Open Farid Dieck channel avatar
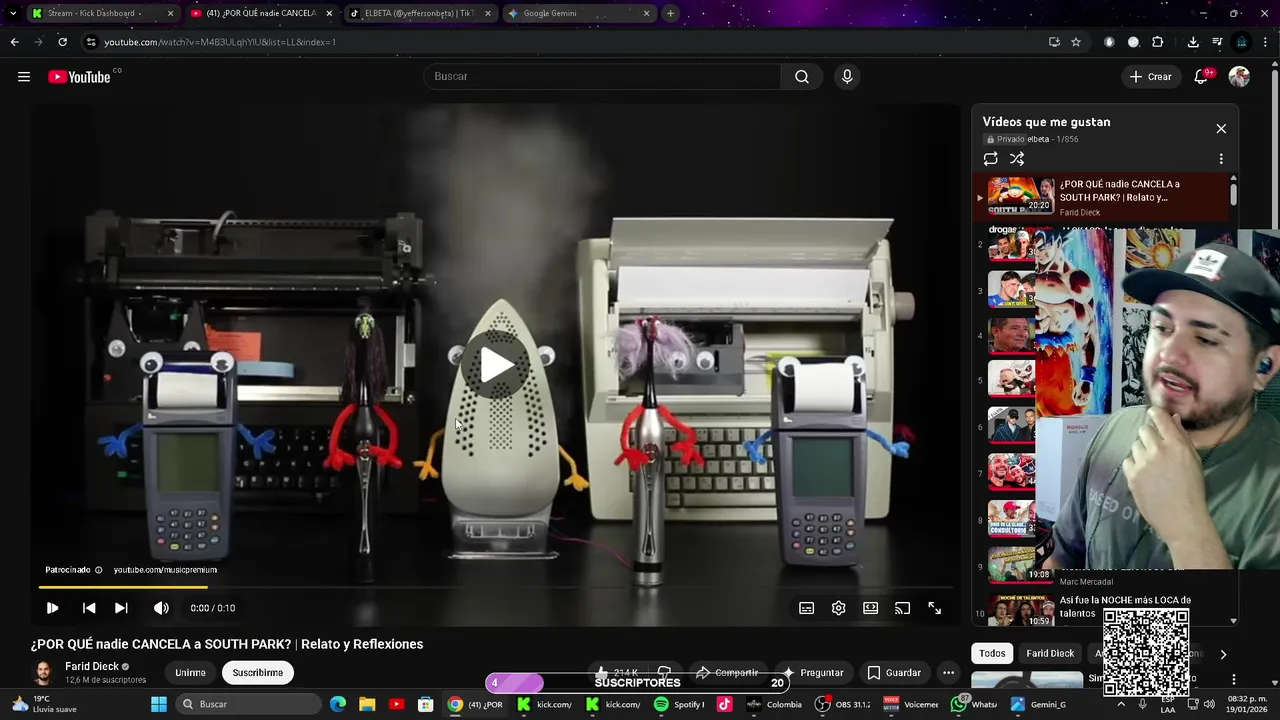Screen dimensions: 1280x720 click(43, 673)
